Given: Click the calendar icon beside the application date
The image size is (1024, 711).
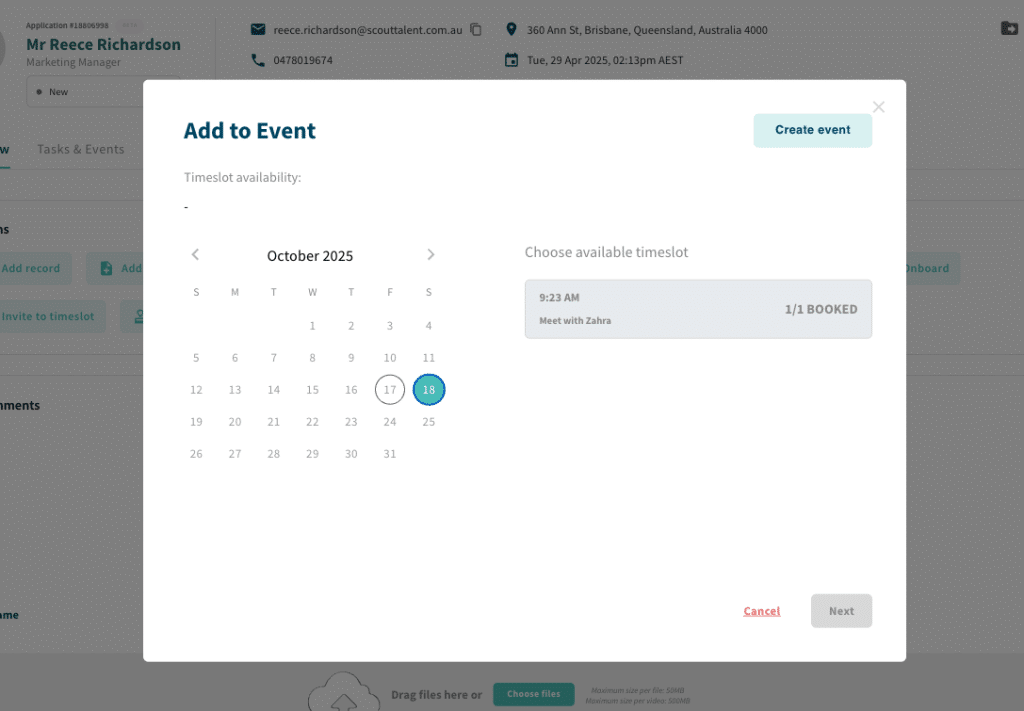Looking at the screenshot, I should pos(512,60).
